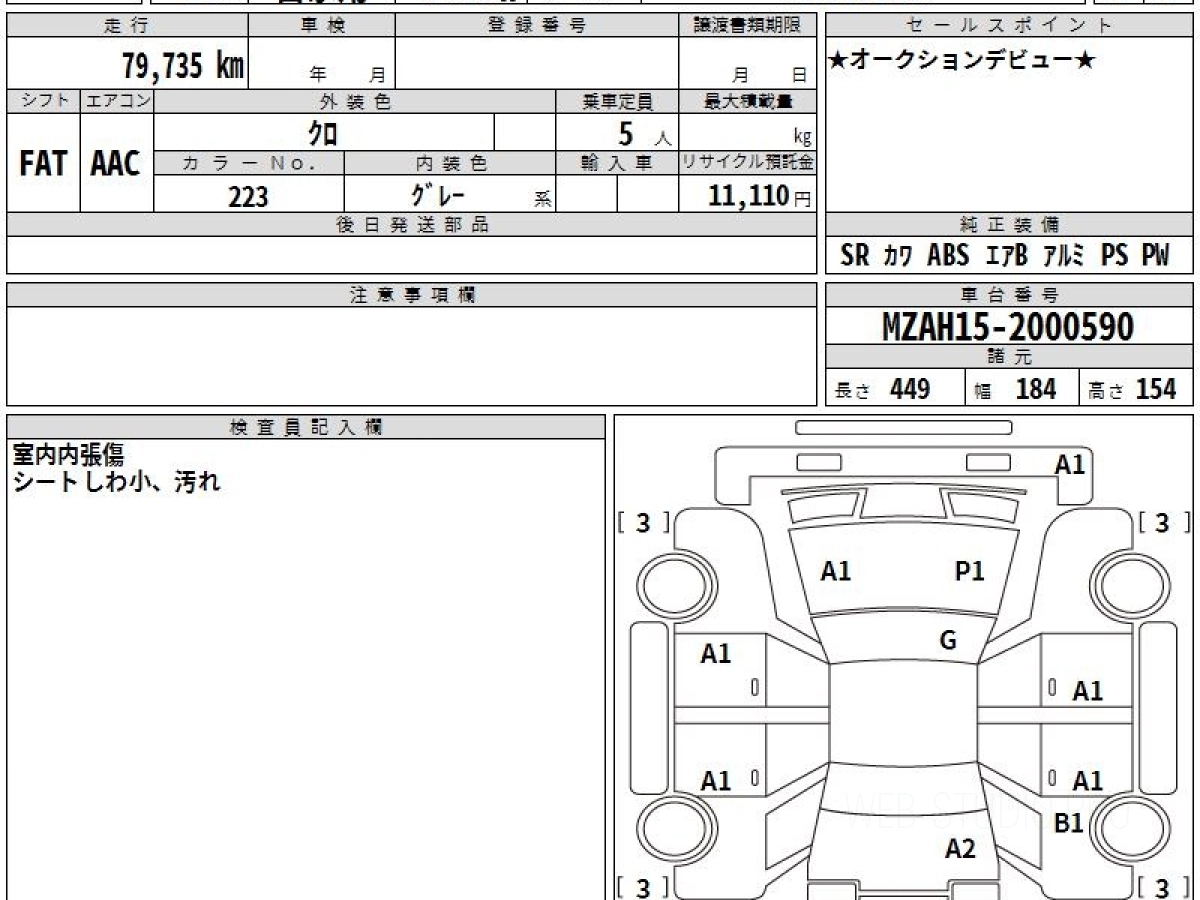The image size is (1200, 900).
Task: Select the 車台番号 header
Action: (x=1010, y=295)
